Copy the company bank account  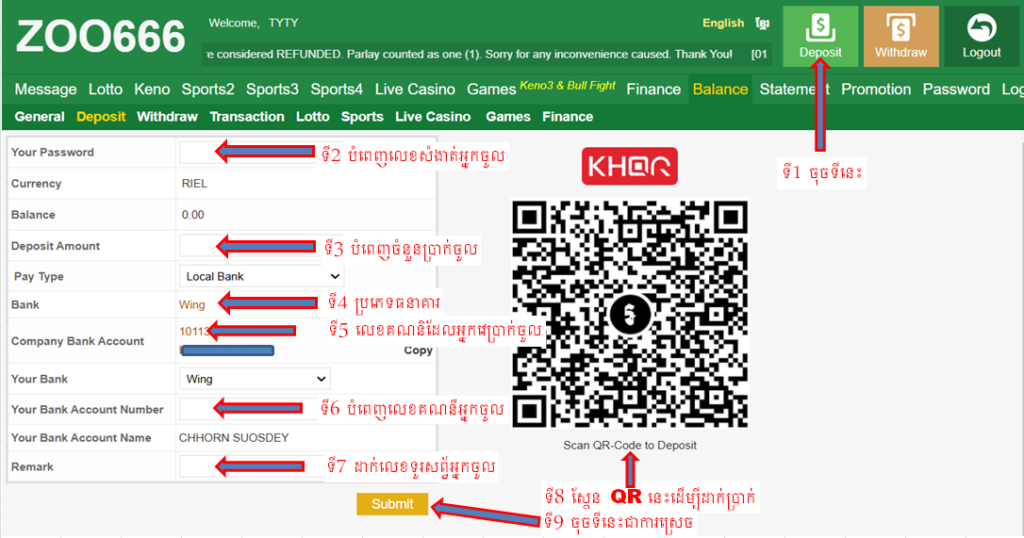(x=418, y=351)
